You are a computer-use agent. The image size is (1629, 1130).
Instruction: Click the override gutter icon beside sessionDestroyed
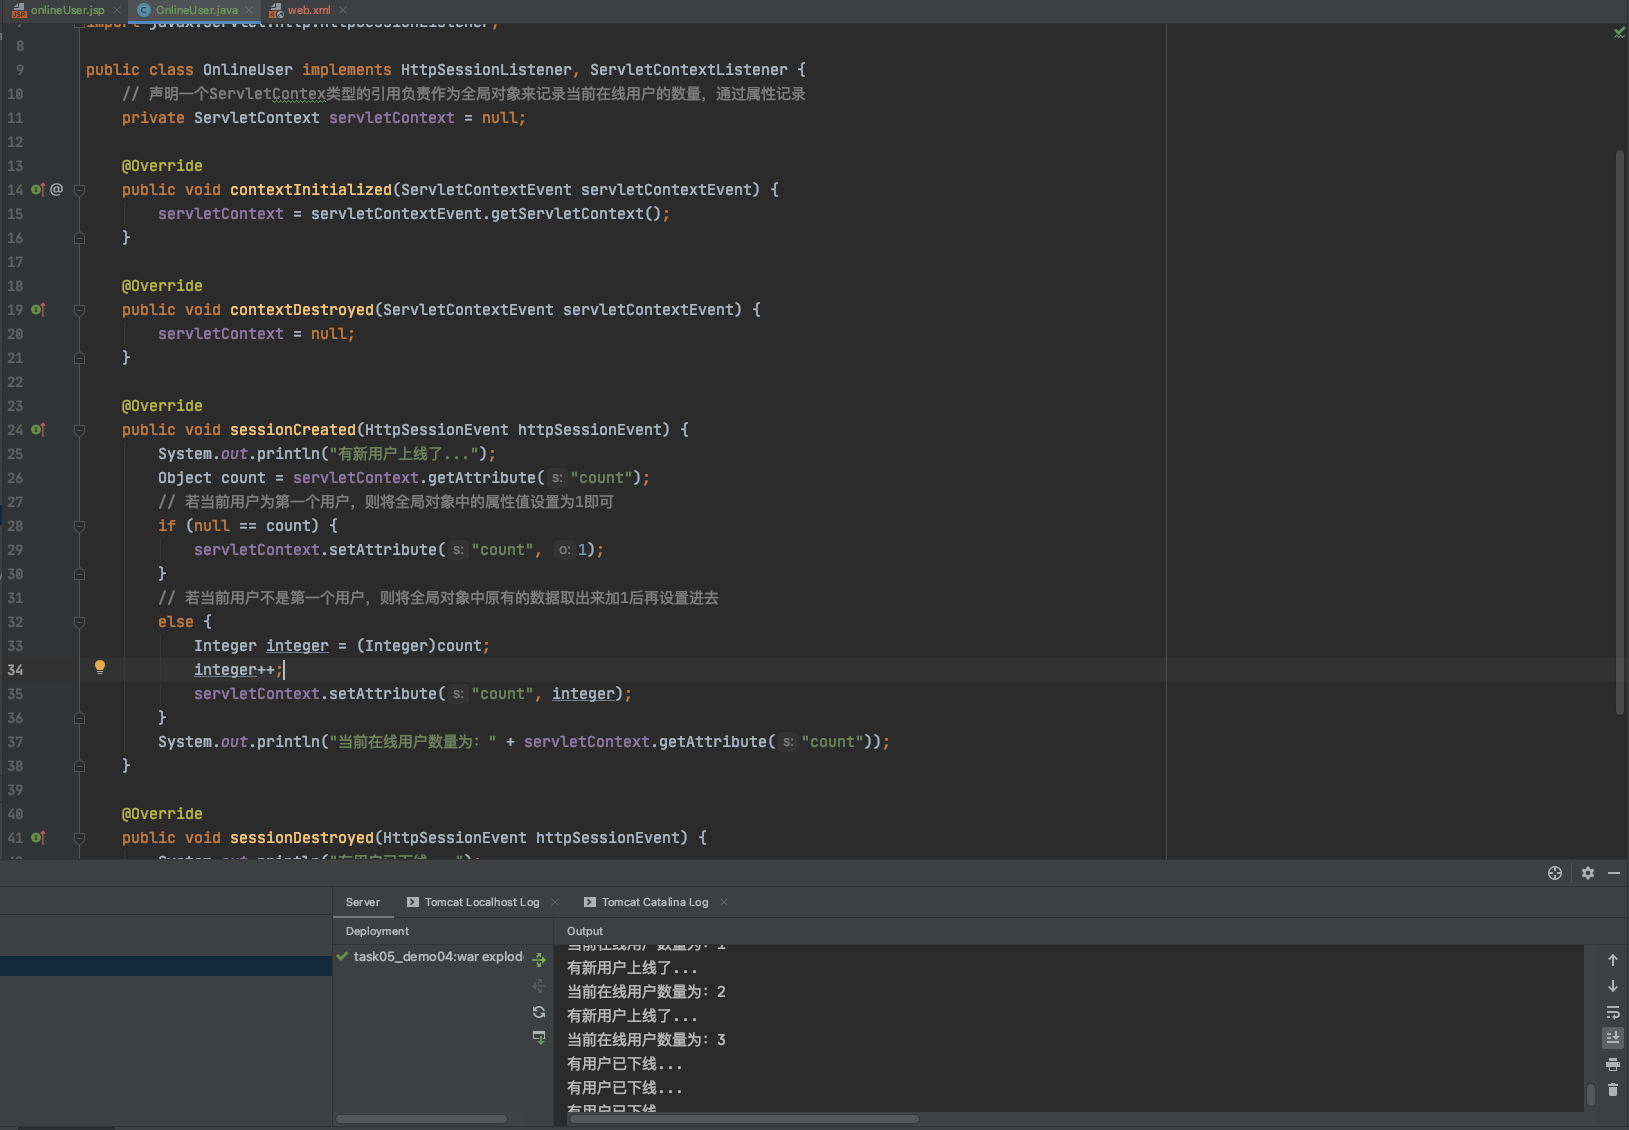coord(37,837)
